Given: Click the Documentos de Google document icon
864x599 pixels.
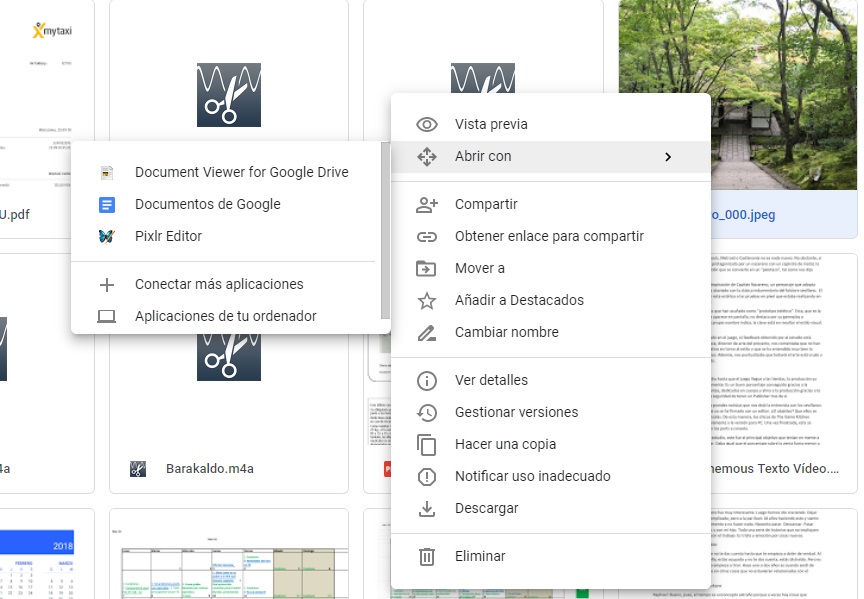Looking at the screenshot, I should (107, 204).
